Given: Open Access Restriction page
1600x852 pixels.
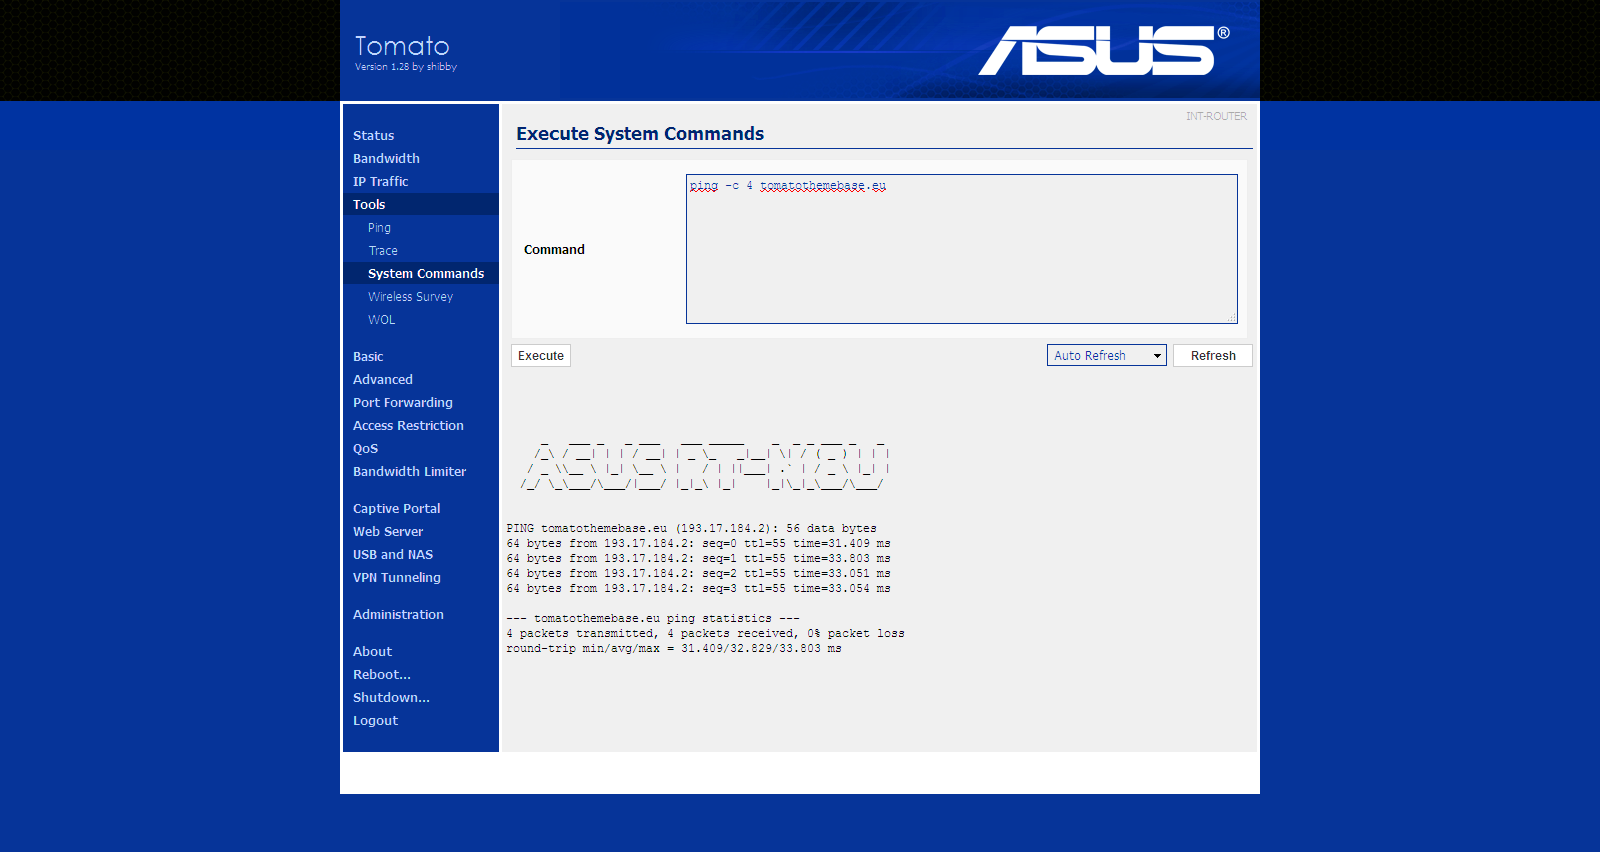Looking at the screenshot, I should pos(408,425).
